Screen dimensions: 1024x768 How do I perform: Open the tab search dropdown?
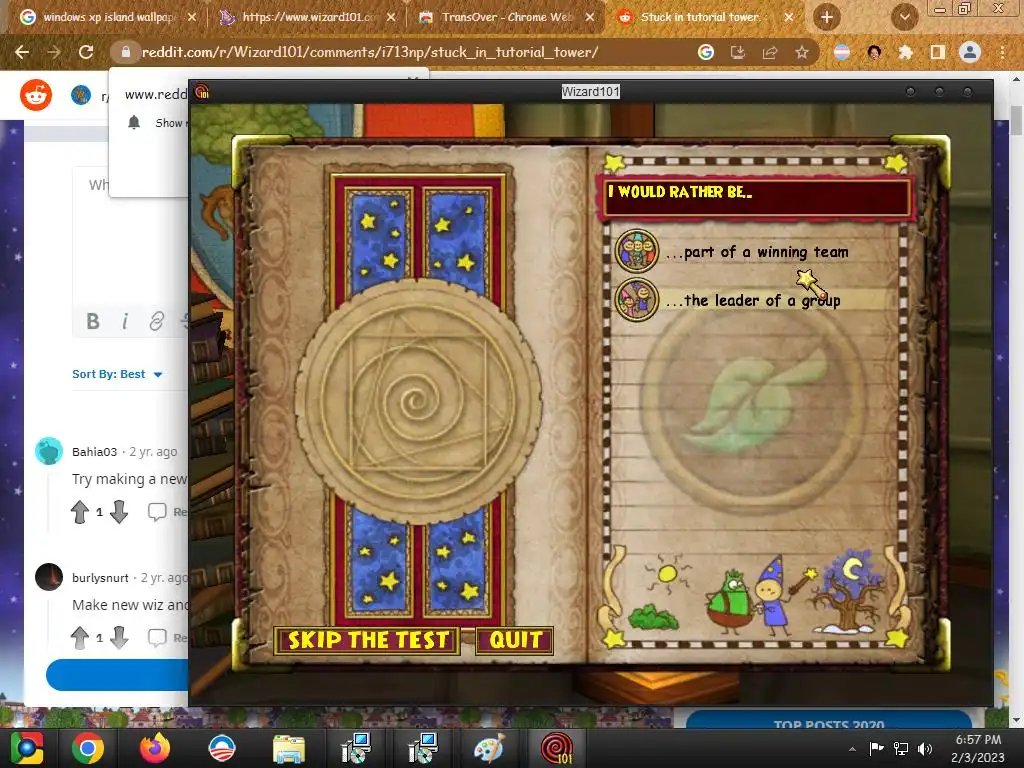point(904,18)
